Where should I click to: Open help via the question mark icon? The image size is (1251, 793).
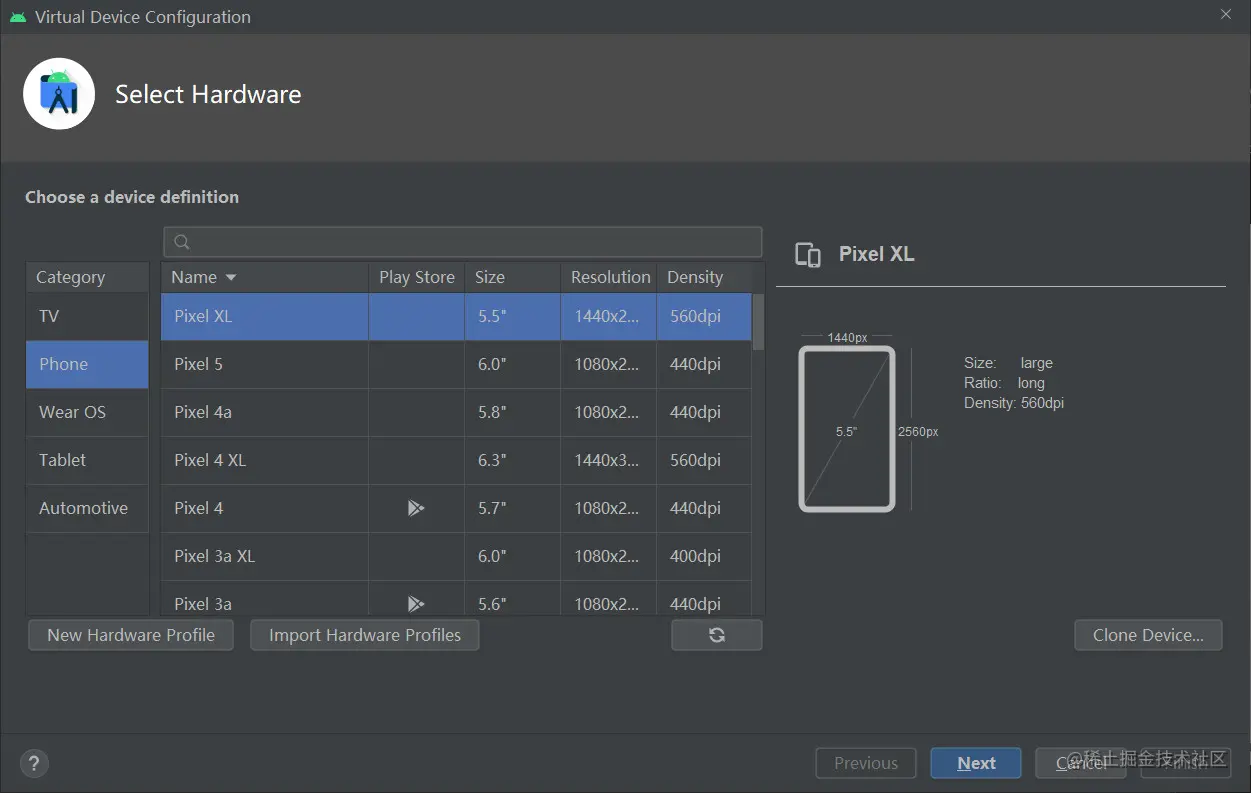click(x=34, y=763)
